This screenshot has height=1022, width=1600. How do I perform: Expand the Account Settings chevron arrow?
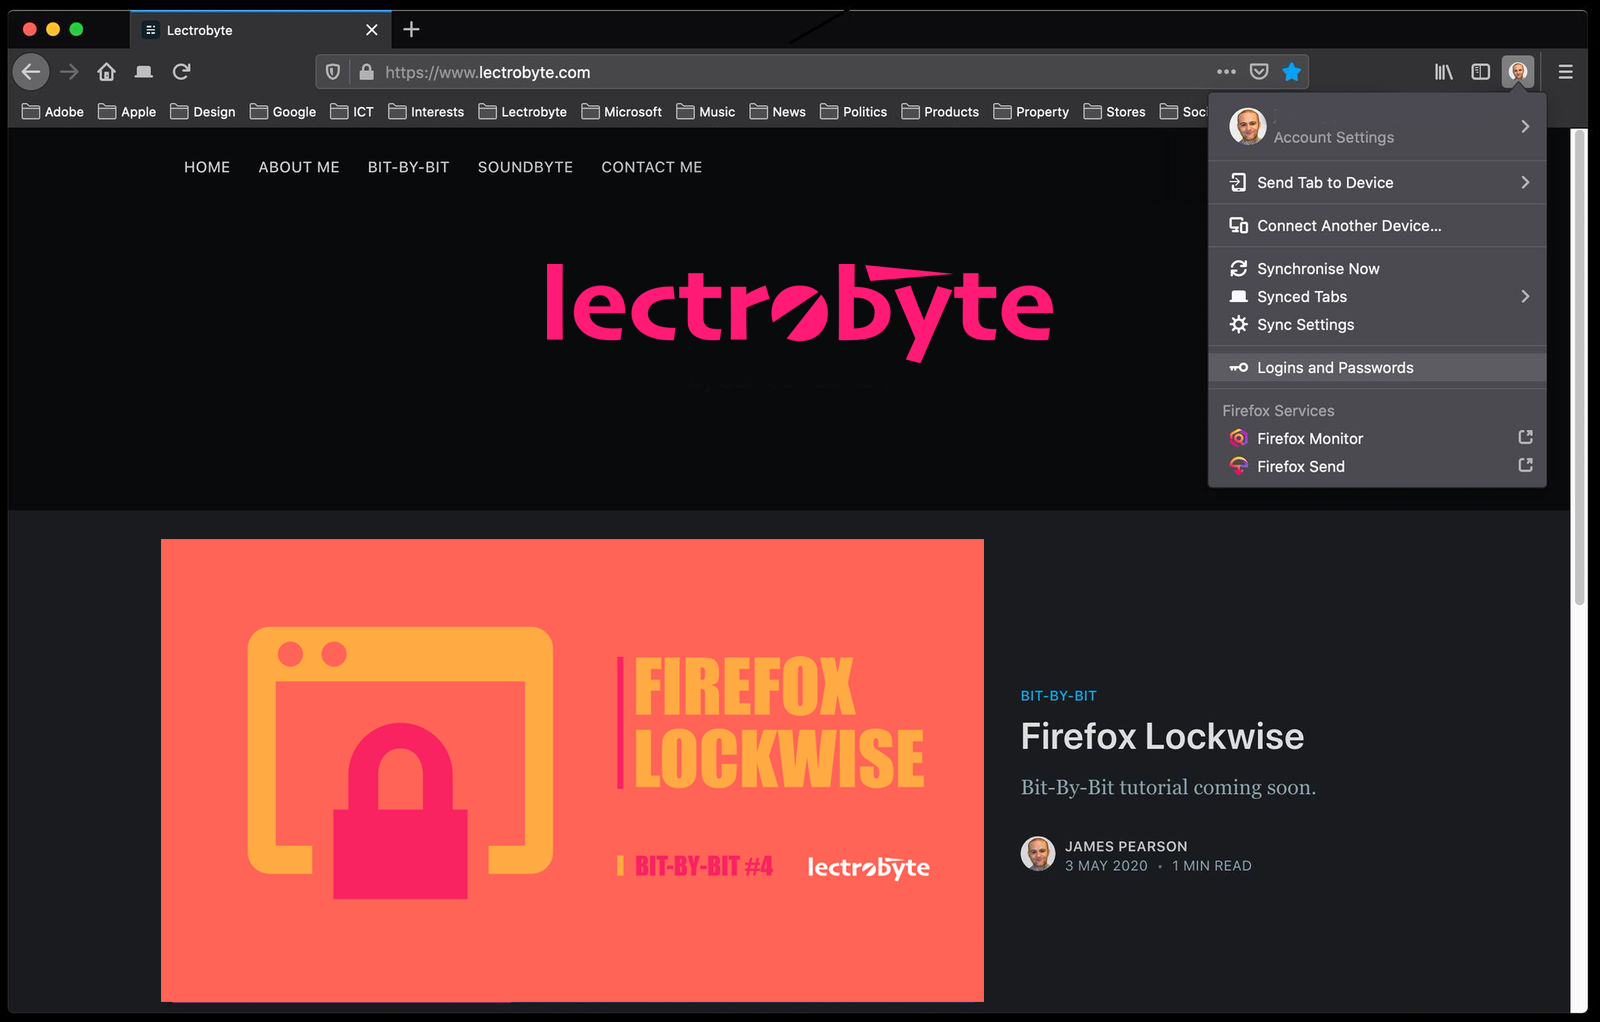pos(1524,126)
